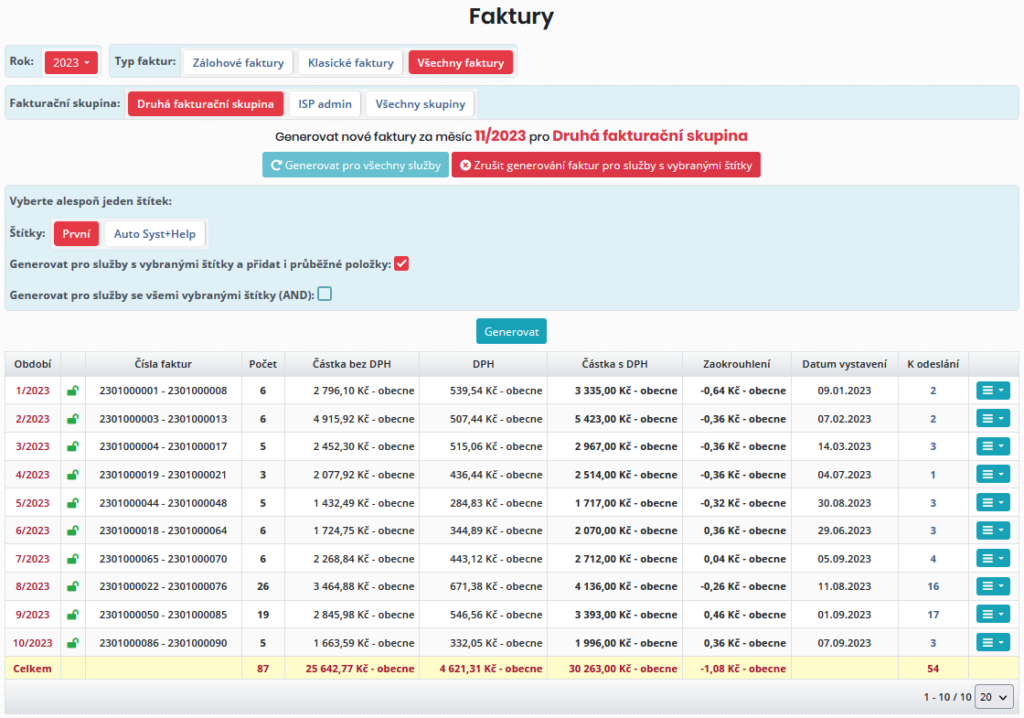Viewport: 1024px width, 718px height.
Task: Select the ISP admin fakturační skupina
Action: pos(323,103)
